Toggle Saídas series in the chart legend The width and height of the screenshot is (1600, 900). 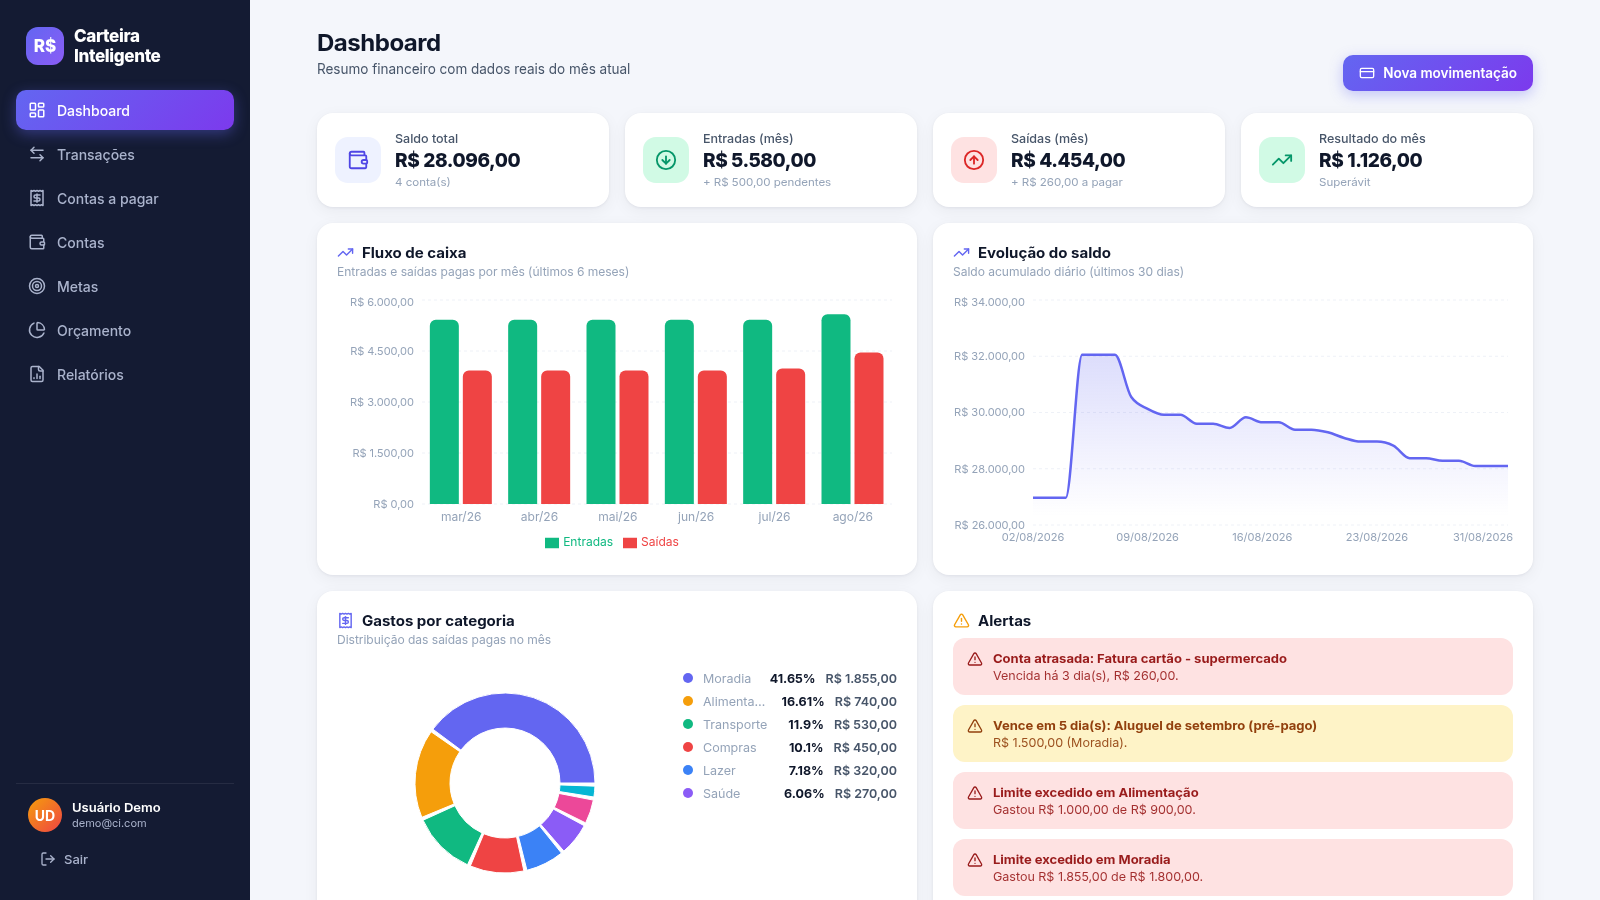click(x=651, y=542)
